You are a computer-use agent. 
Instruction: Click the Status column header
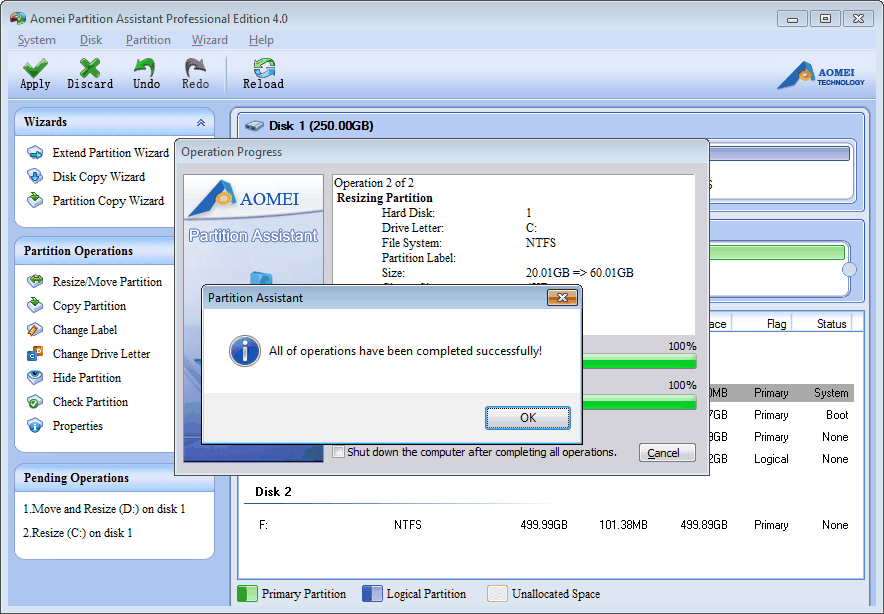[x=831, y=324]
